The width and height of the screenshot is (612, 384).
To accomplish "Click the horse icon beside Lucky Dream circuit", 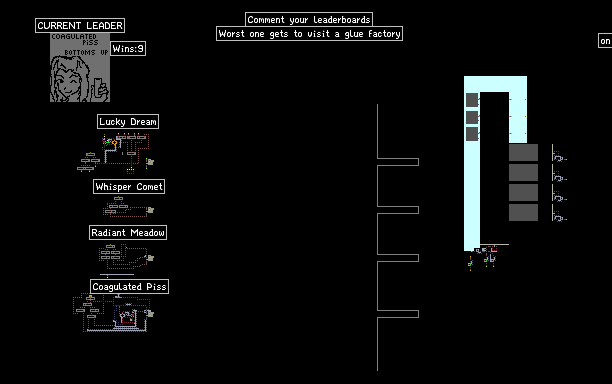I will pyautogui.click(x=150, y=162).
